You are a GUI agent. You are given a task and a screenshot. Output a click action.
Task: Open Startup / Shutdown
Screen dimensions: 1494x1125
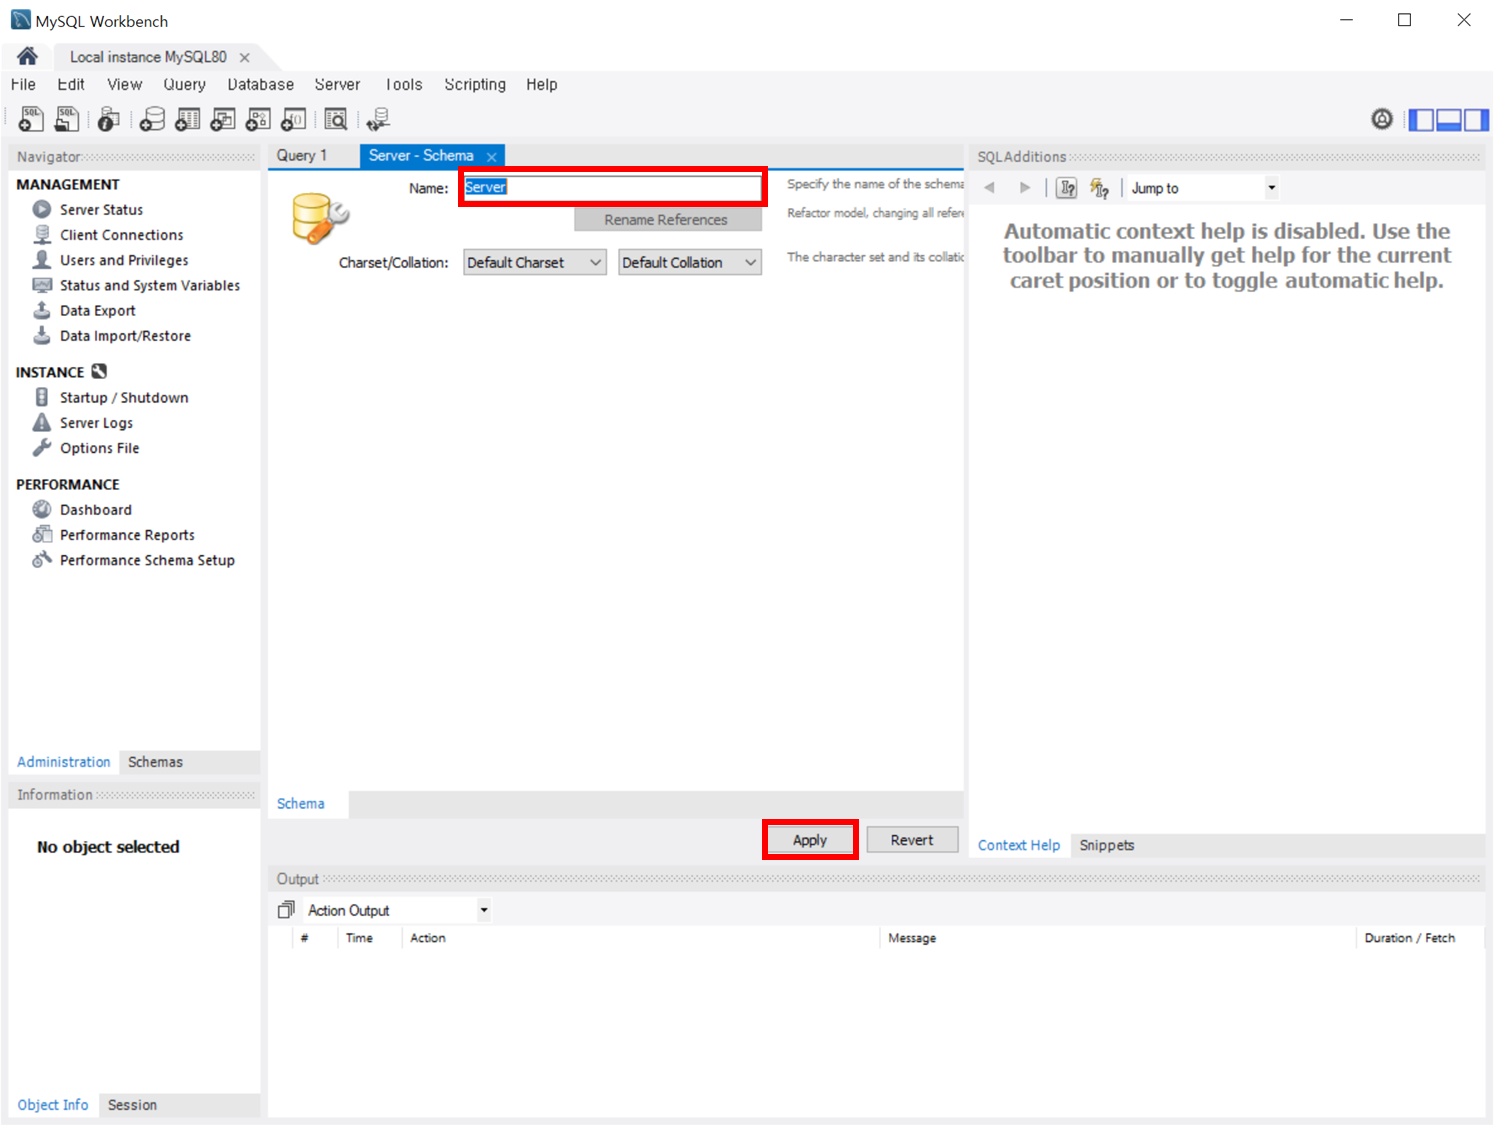[x=124, y=397]
